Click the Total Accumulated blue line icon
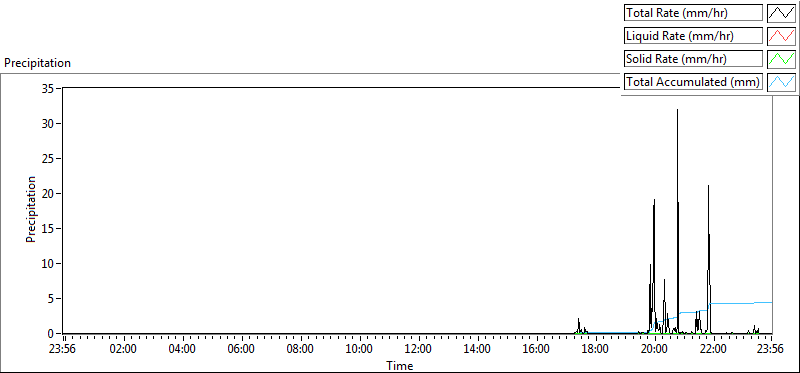The image size is (800, 373). [x=782, y=82]
